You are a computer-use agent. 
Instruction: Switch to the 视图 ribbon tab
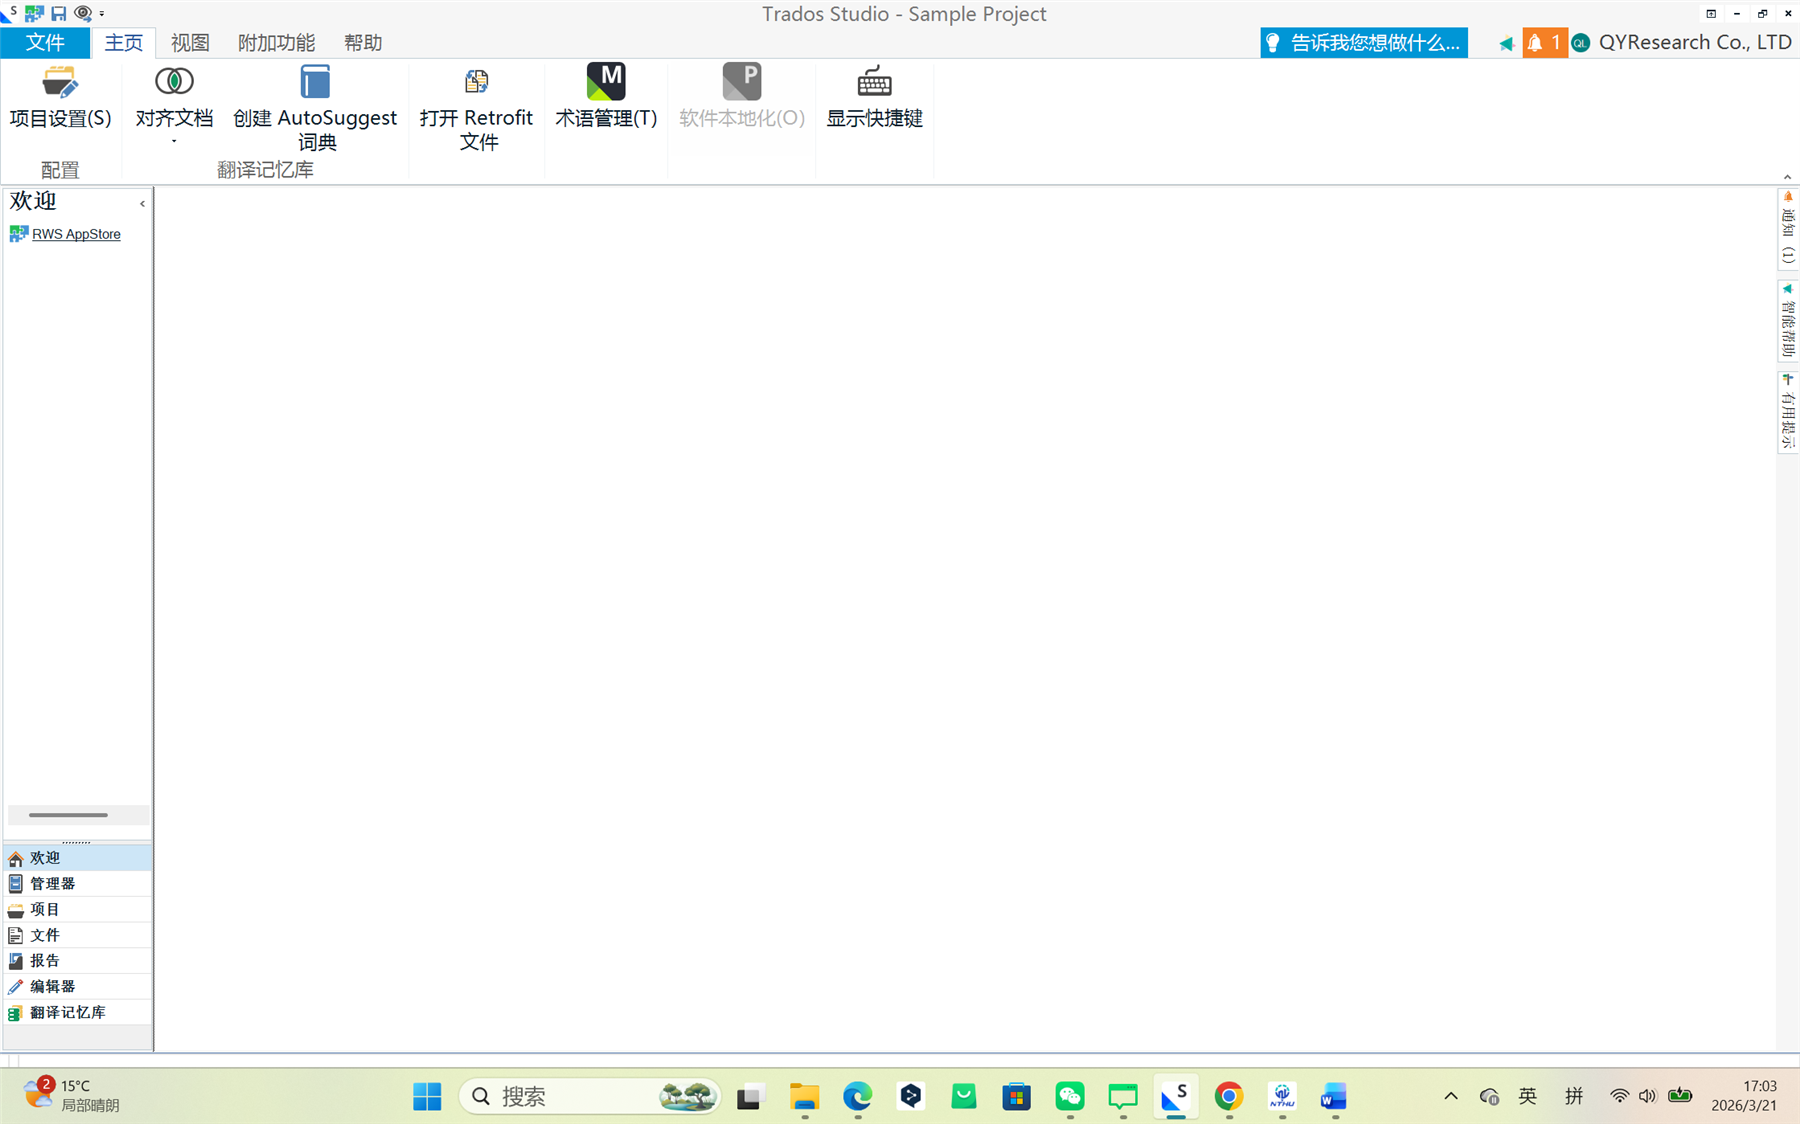[189, 42]
